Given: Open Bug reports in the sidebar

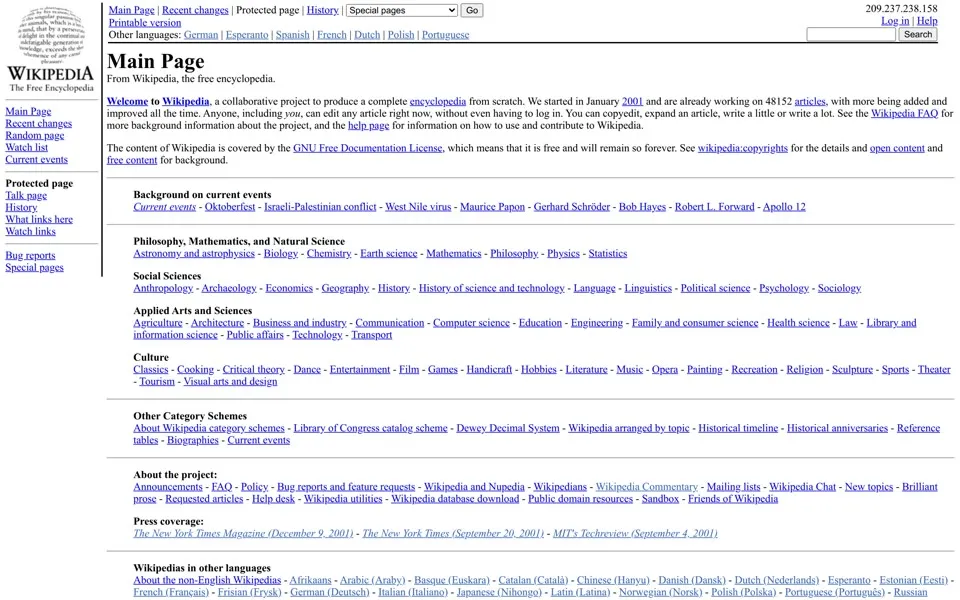Looking at the screenshot, I should point(30,255).
